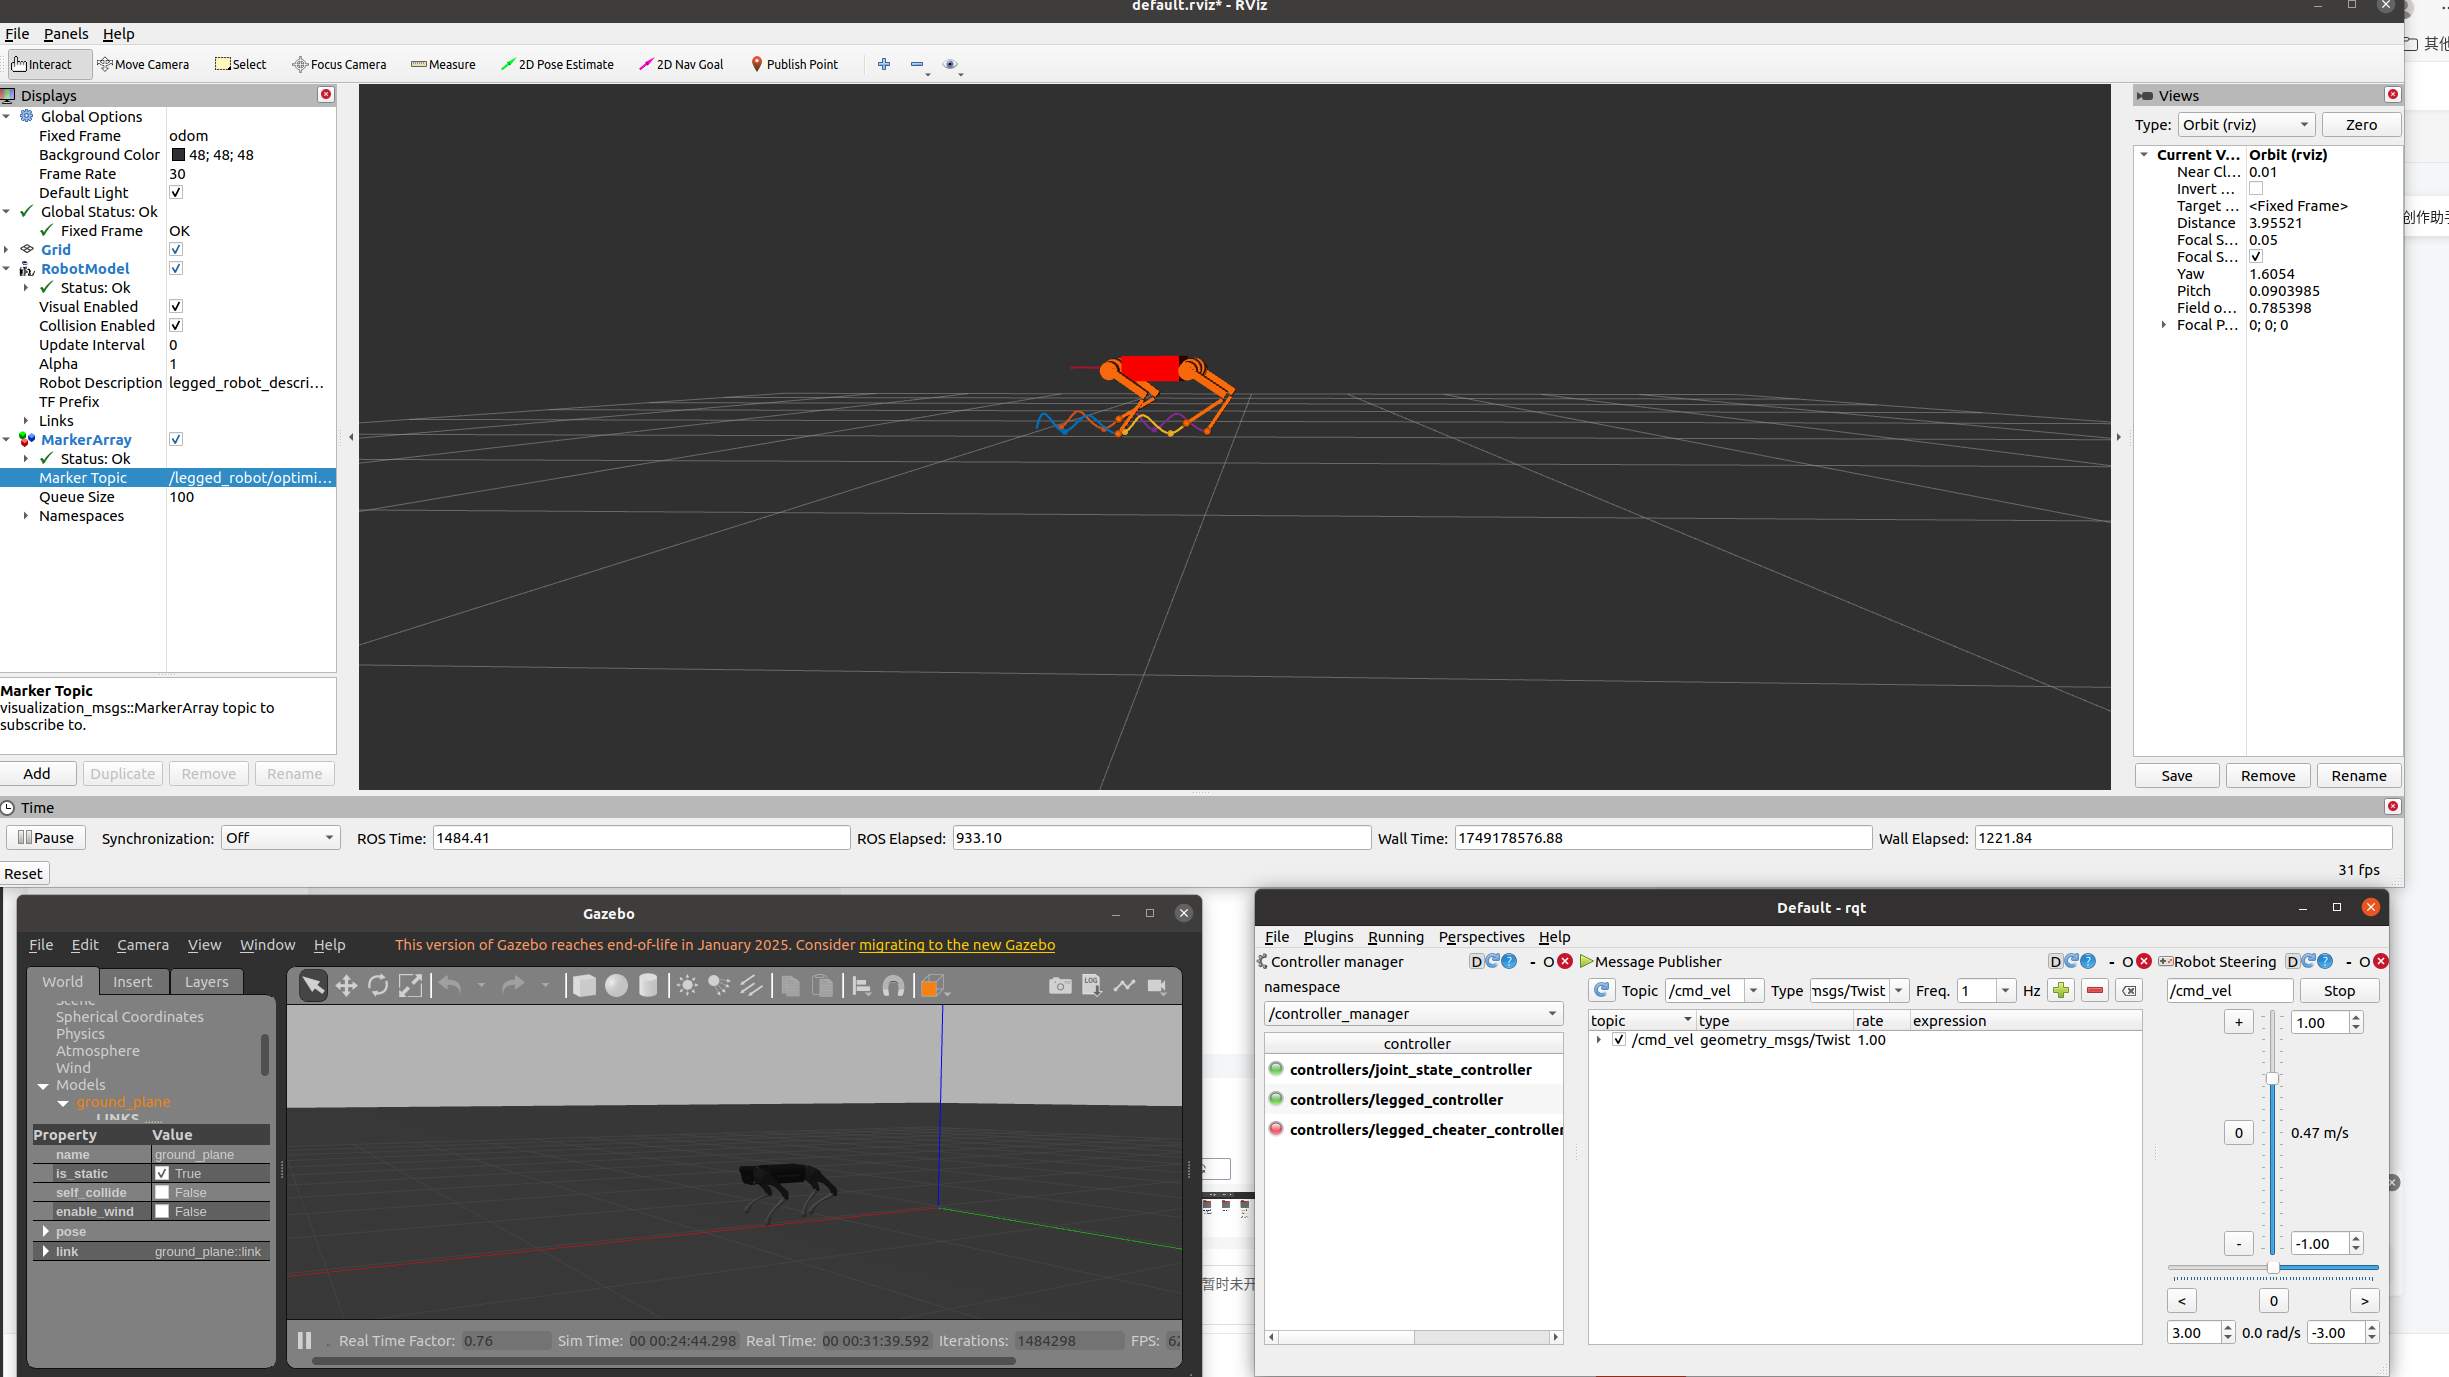Select Gazebo translate mode tool
Image resolution: width=2449 pixels, height=1377 pixels.
tap(346, 986)
